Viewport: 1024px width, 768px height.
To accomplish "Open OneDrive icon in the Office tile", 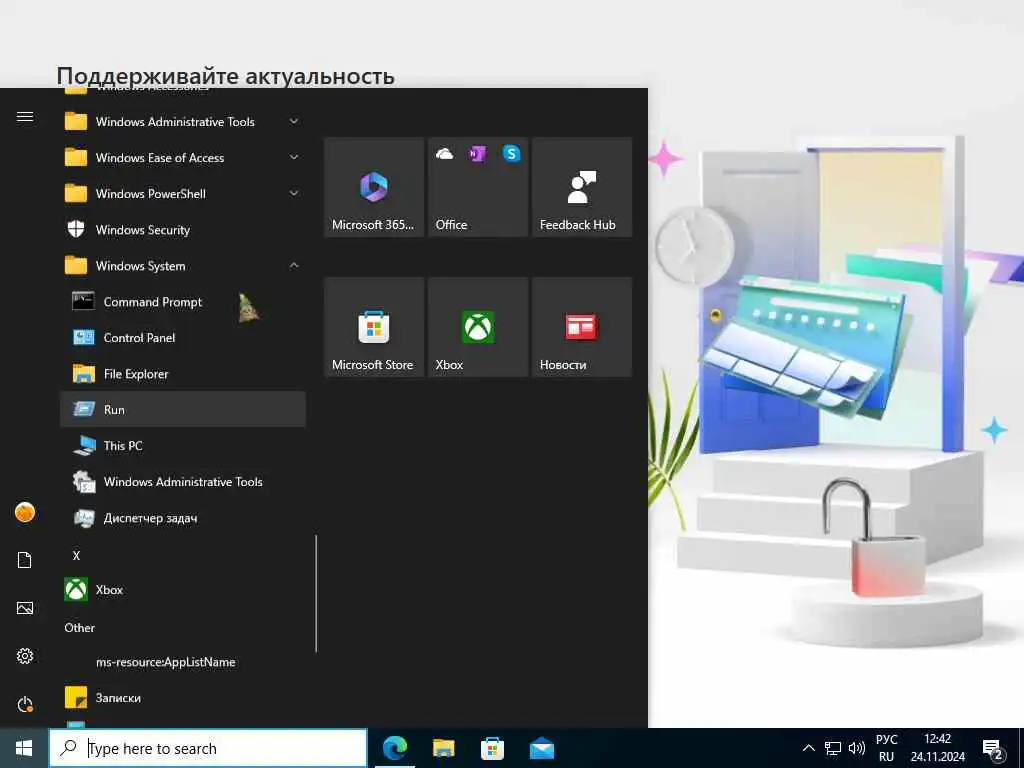I will click(x=444, y=154).
